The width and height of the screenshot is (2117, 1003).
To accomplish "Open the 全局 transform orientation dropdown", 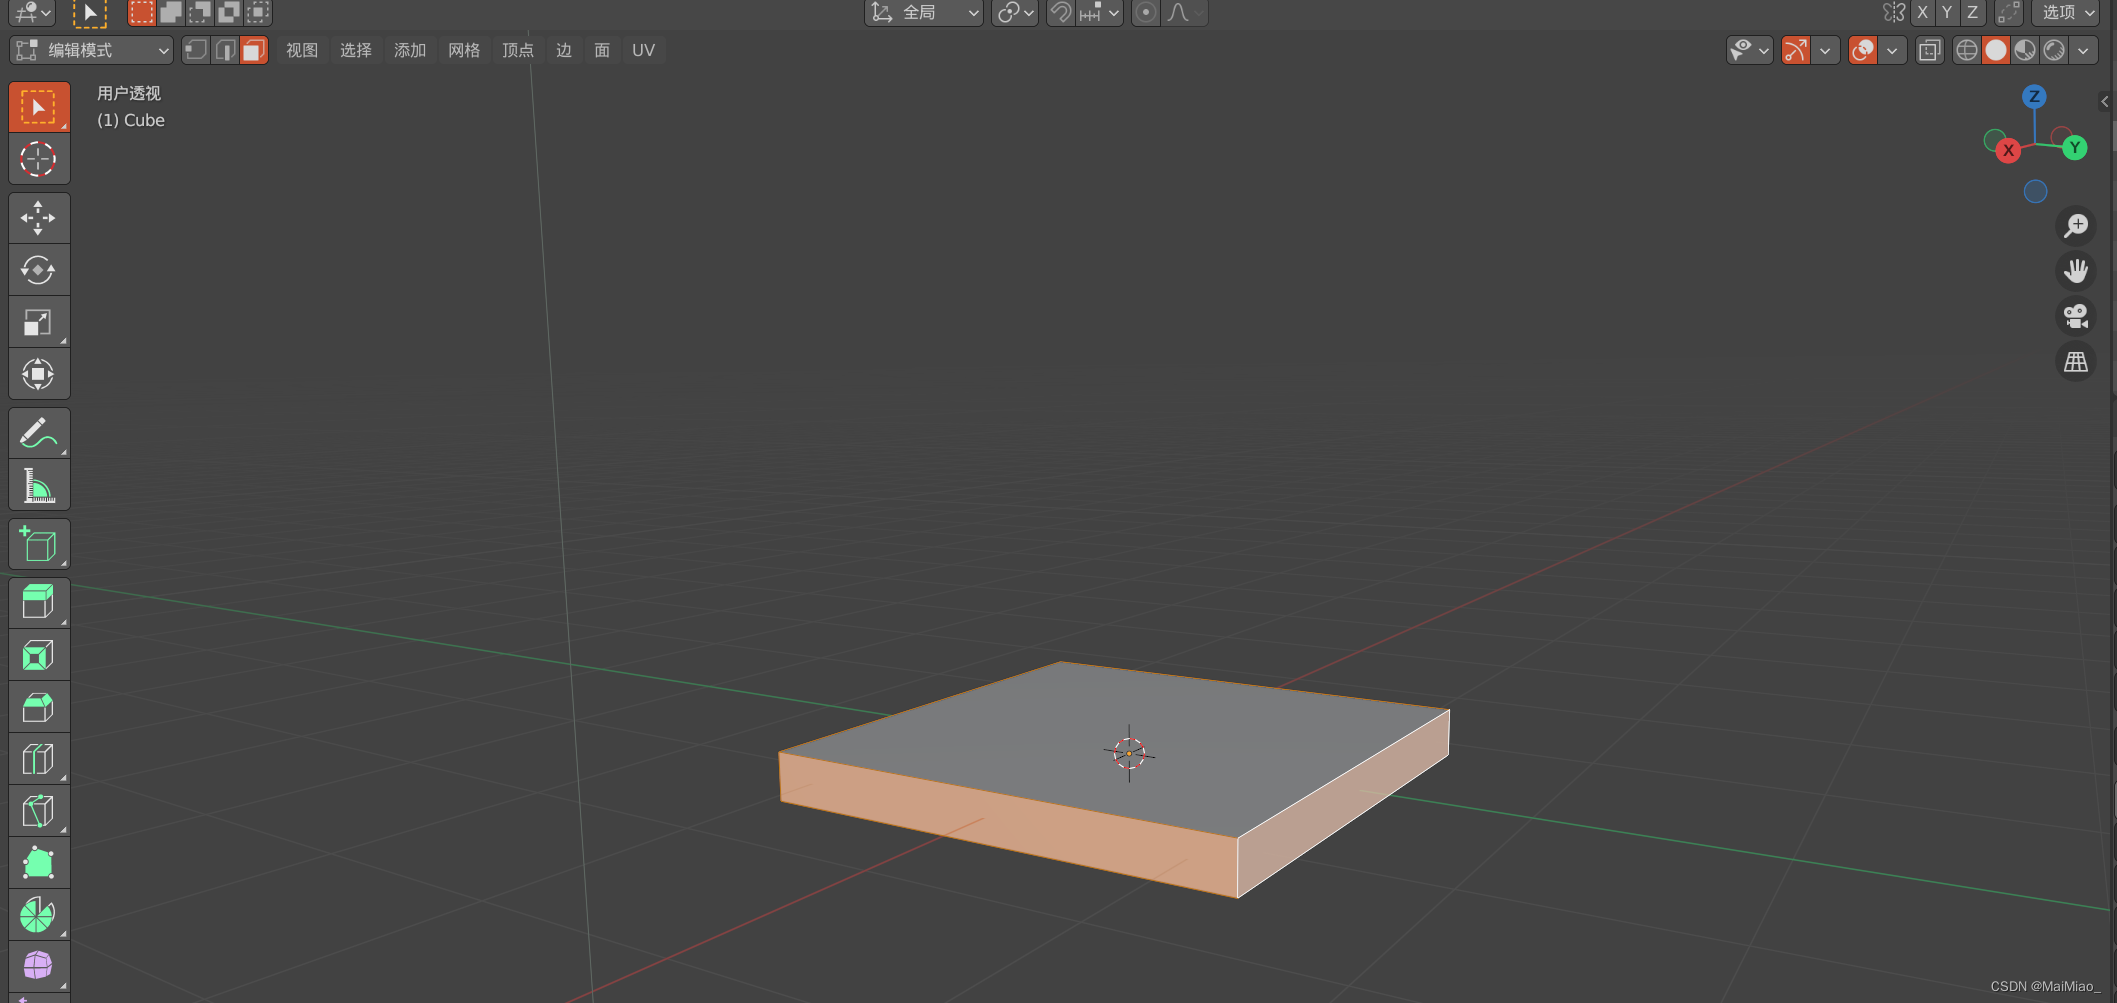I will pos(924,13).
